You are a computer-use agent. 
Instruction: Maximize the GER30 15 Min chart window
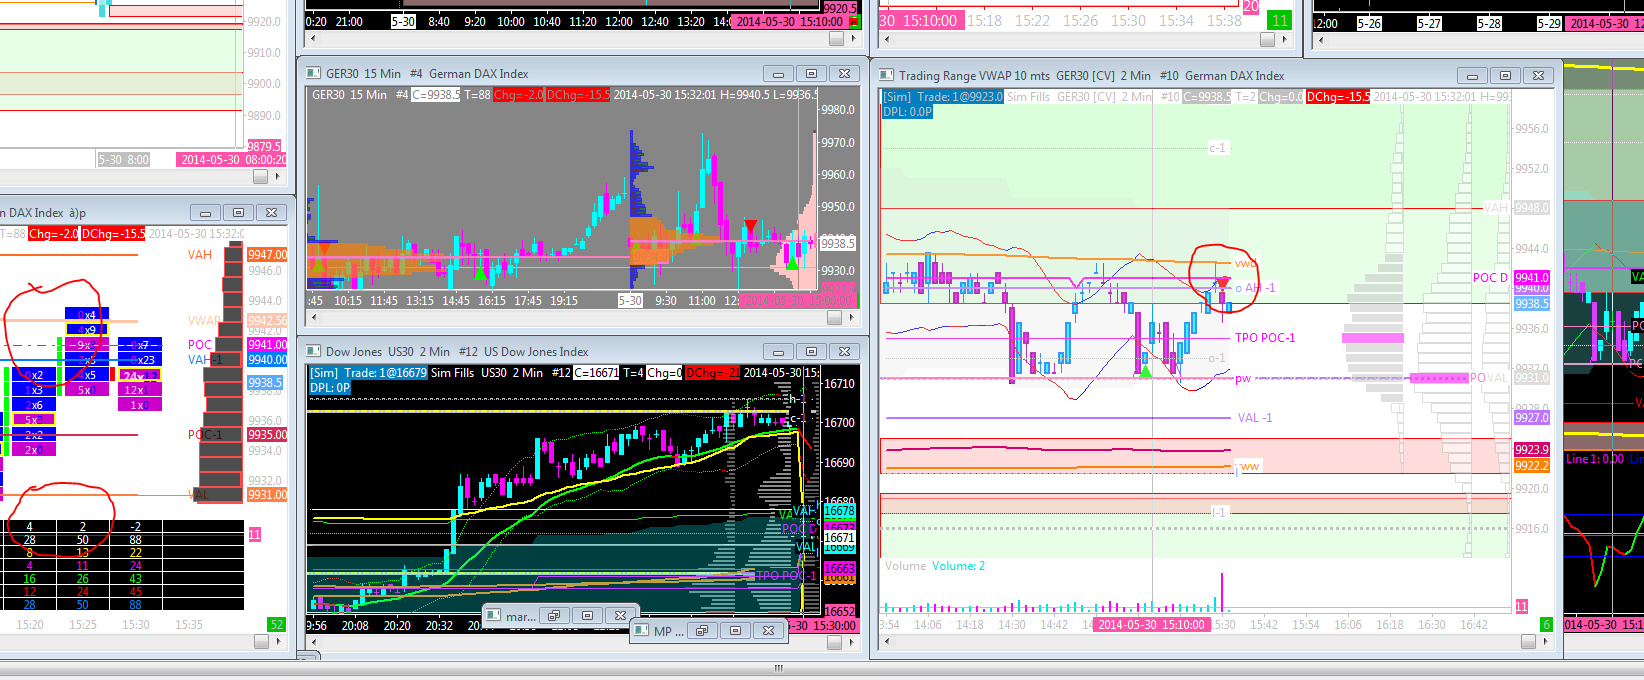tap(811, 74)
